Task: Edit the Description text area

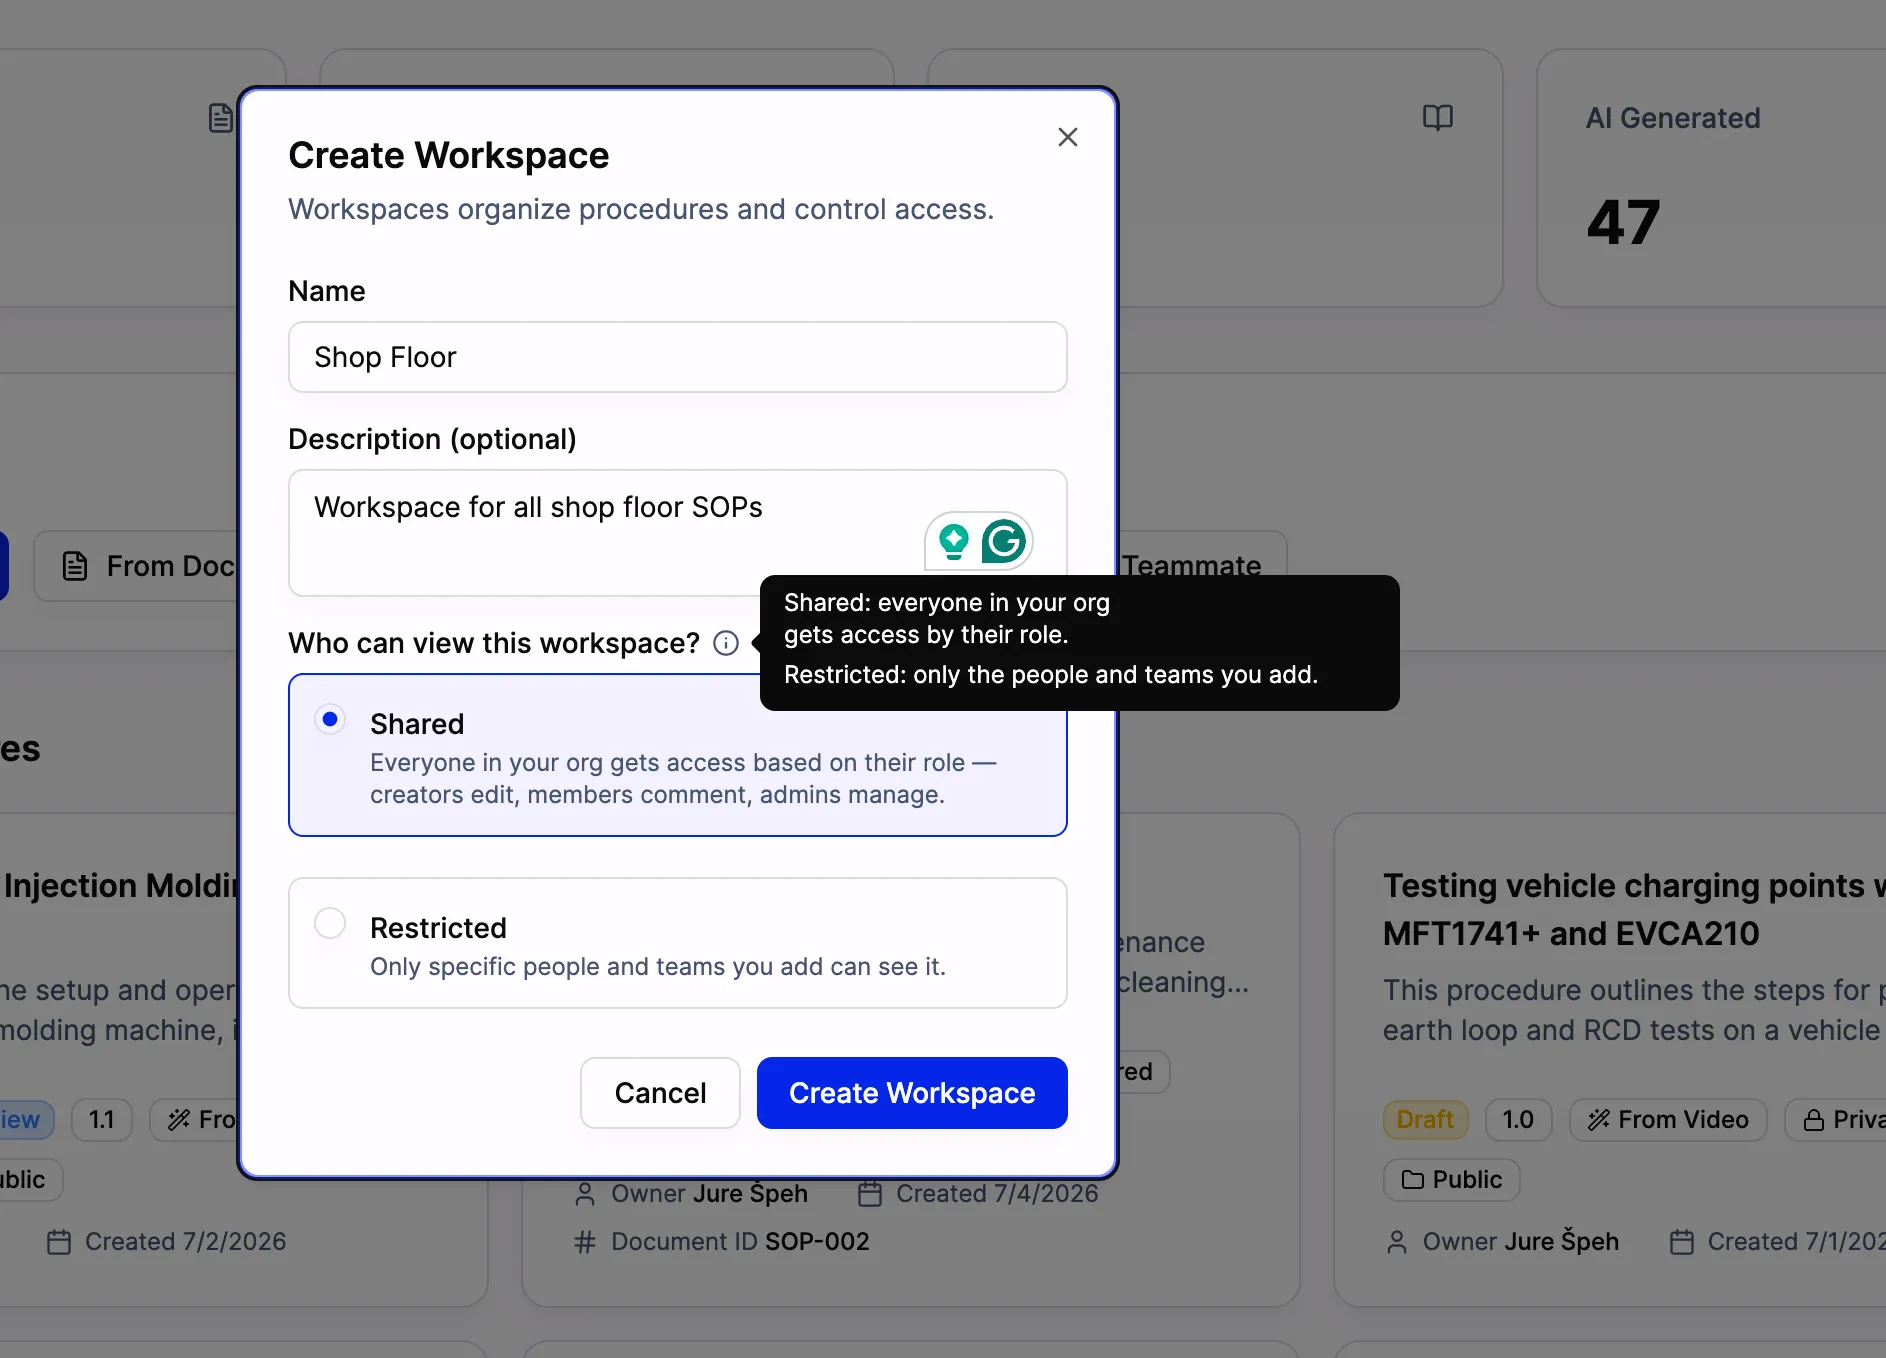Action: click(678, 533)
